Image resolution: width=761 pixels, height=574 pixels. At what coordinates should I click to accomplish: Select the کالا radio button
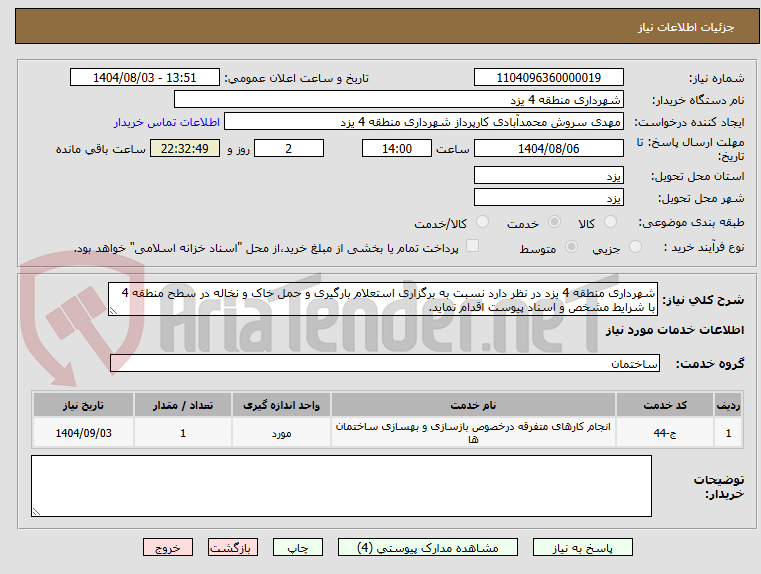[610, 222]
